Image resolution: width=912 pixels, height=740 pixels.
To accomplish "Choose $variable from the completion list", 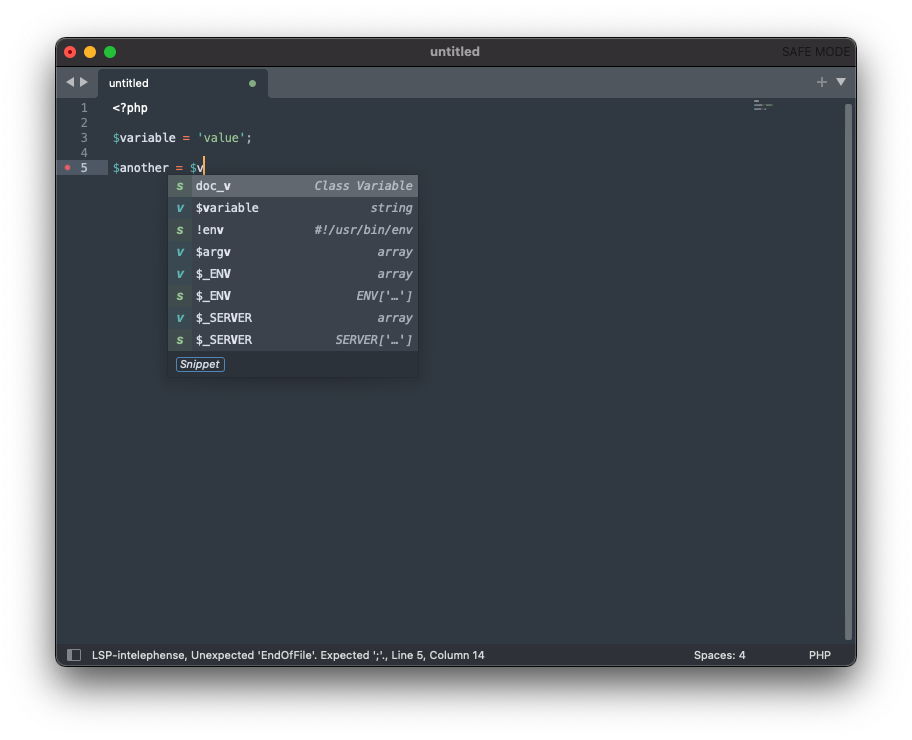I will click(x=228, y=207).
